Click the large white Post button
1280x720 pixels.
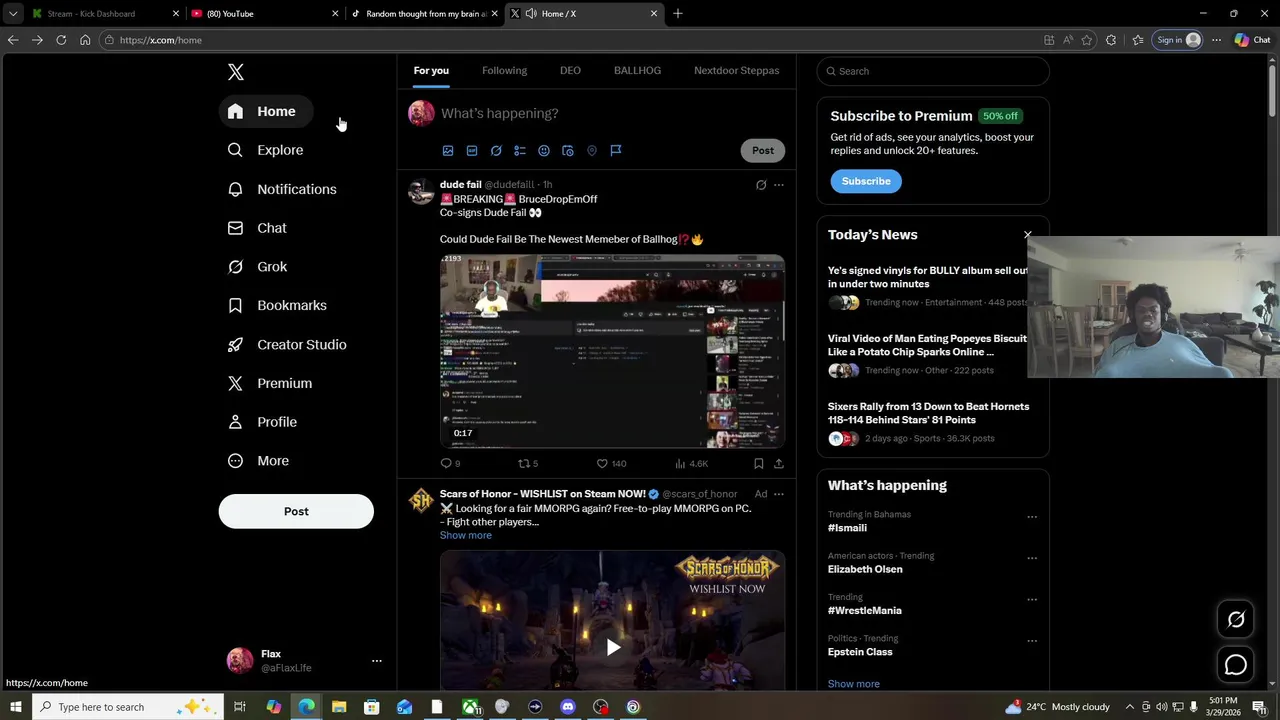click(x=296, y=511)
